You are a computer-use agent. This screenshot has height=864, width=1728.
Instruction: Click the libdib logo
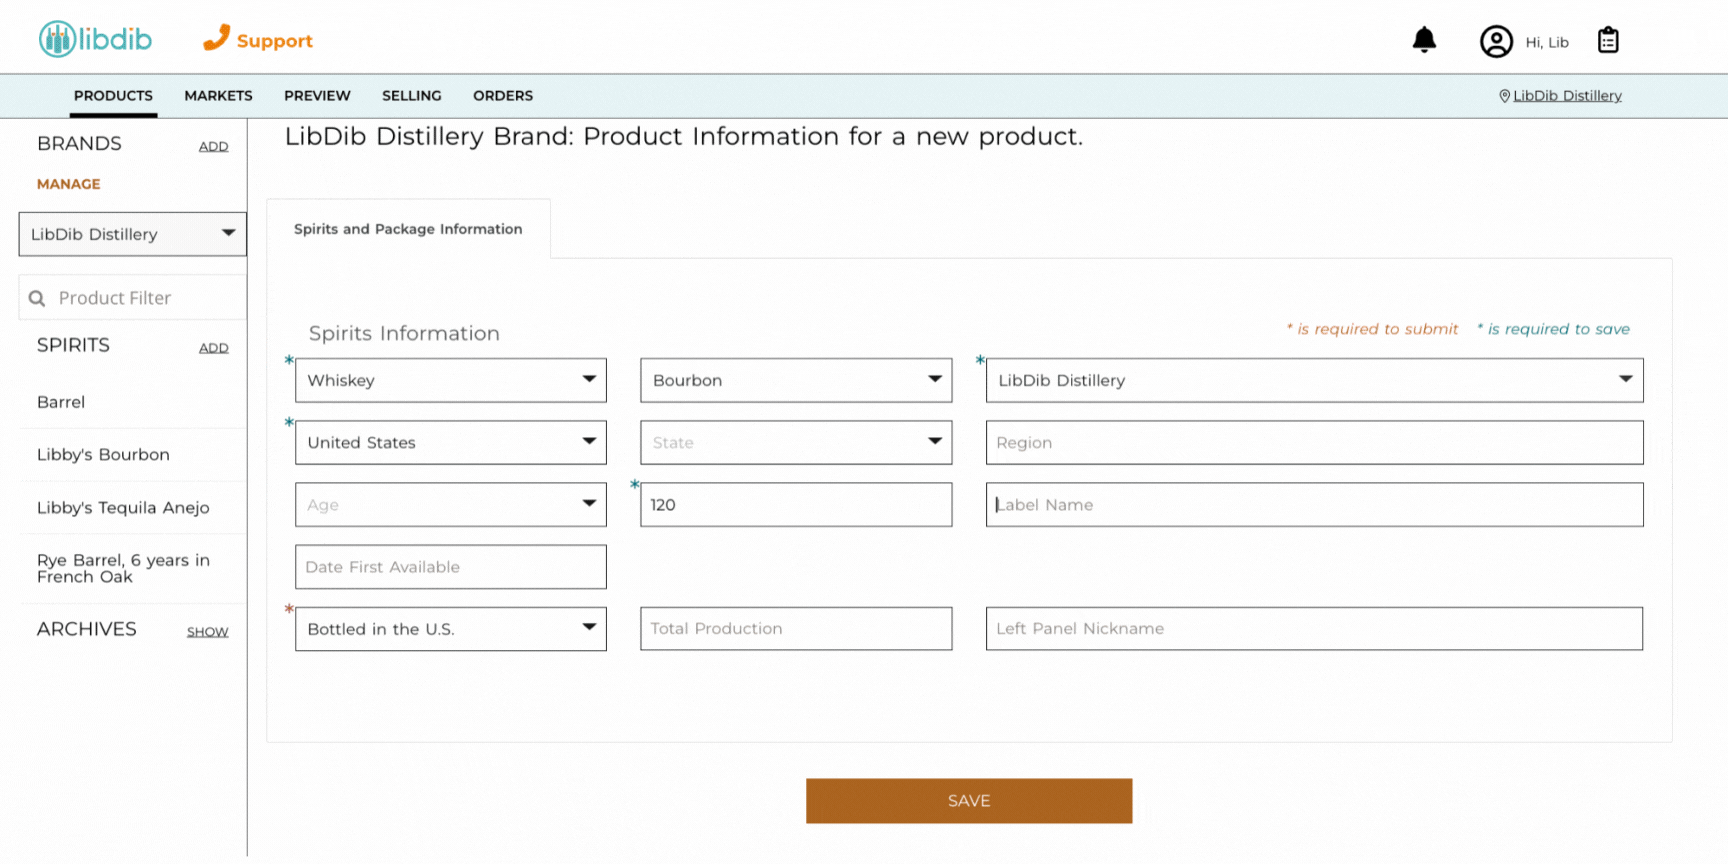tap(96, 39)
